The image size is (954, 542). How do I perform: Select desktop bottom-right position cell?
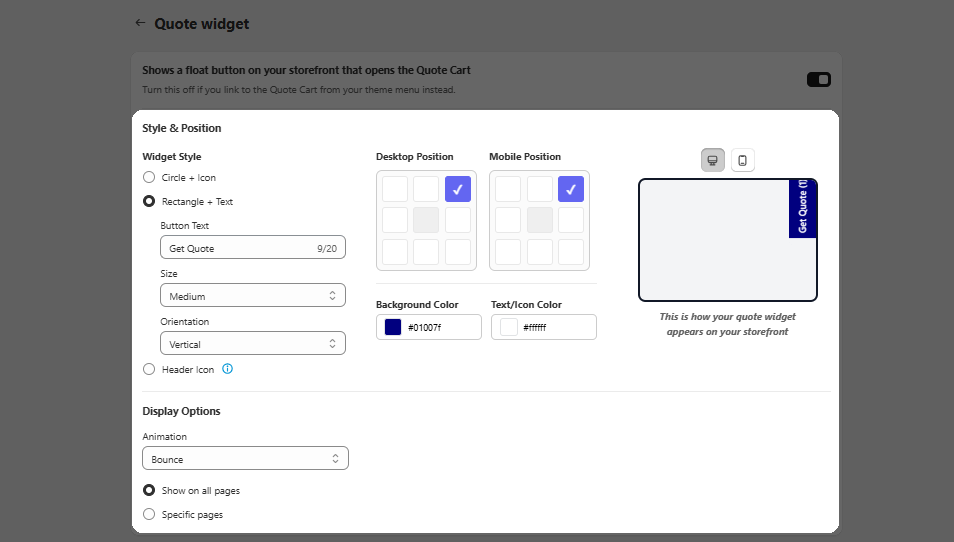[458, 252]
